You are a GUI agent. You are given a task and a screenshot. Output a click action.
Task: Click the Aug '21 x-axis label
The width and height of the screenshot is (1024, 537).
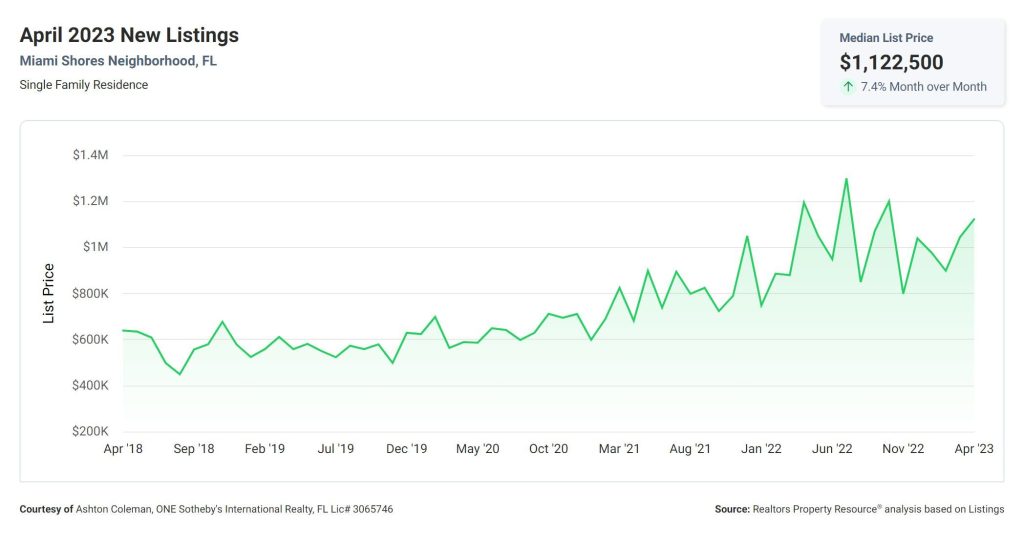pyautogui.click(x=690, y=449)
